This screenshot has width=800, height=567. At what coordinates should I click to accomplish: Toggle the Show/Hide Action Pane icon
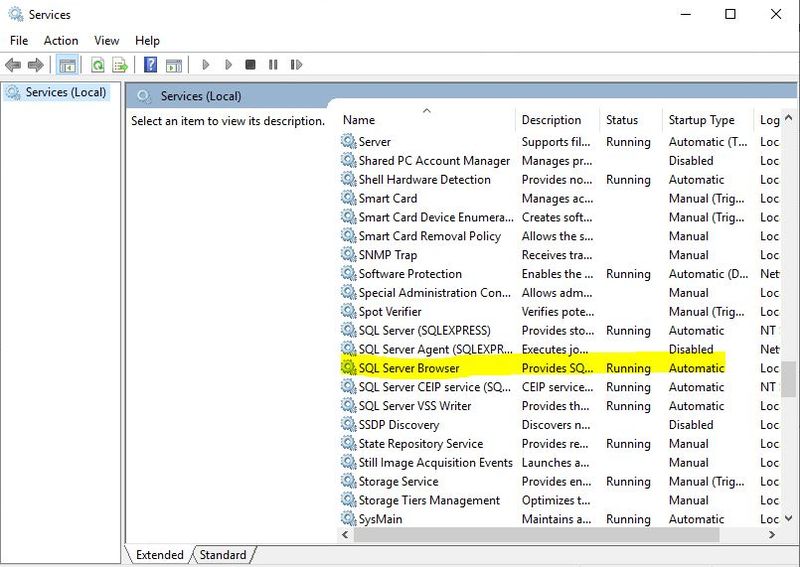(x=174, y=65)
